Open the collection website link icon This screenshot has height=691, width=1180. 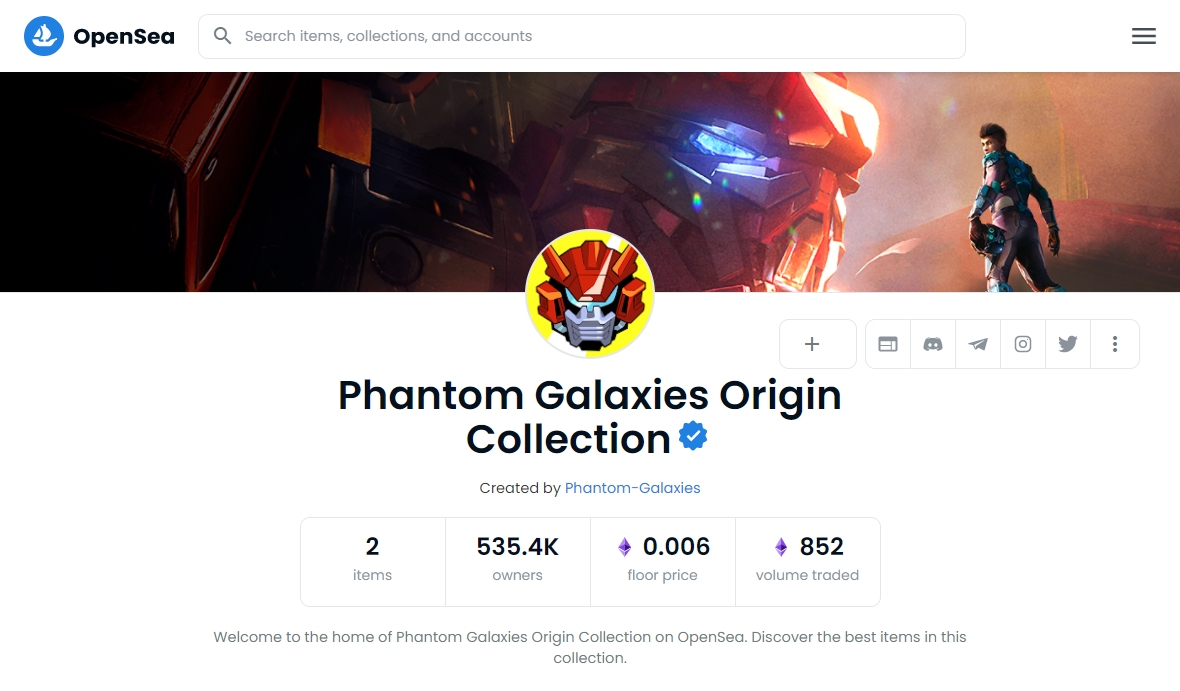point(888,344)
